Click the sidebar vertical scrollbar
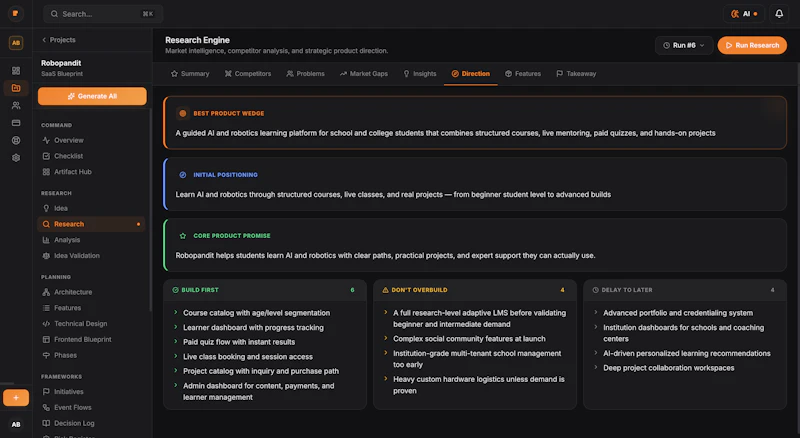 click(151, 209)
